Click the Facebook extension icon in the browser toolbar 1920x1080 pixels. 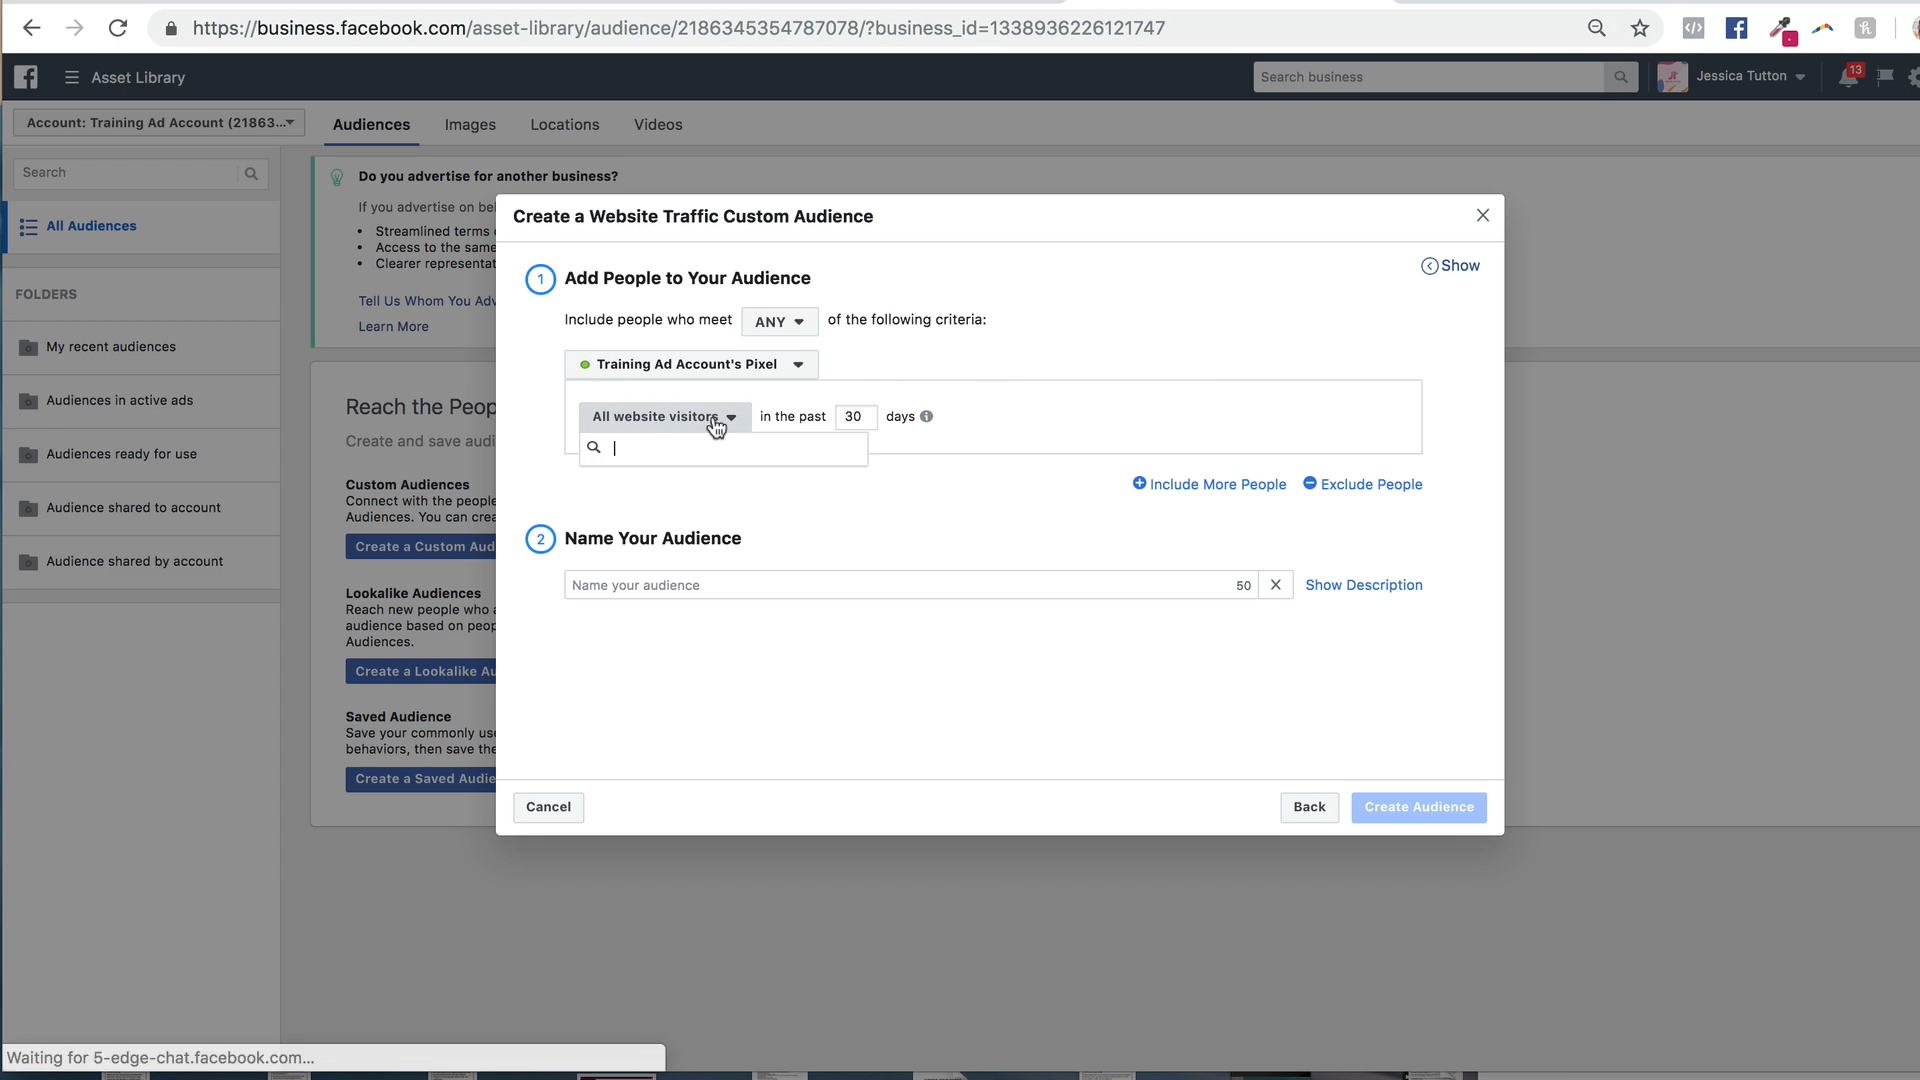pos(1737,28)
